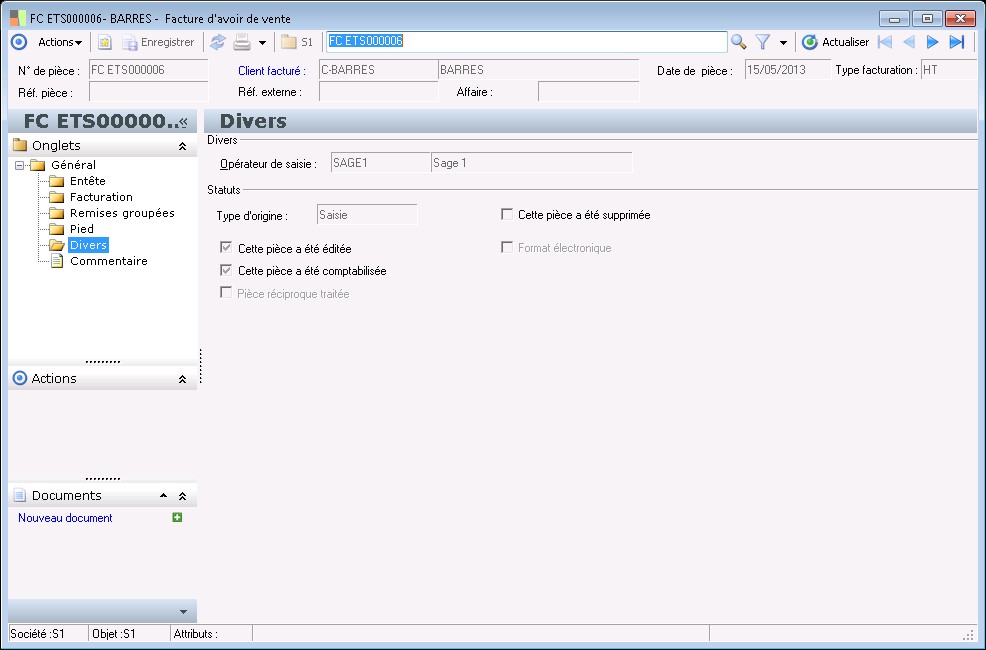Open the Facturation tab in tree
The width and height of the screenshot is (986, 650).
[x=101, y=197]
